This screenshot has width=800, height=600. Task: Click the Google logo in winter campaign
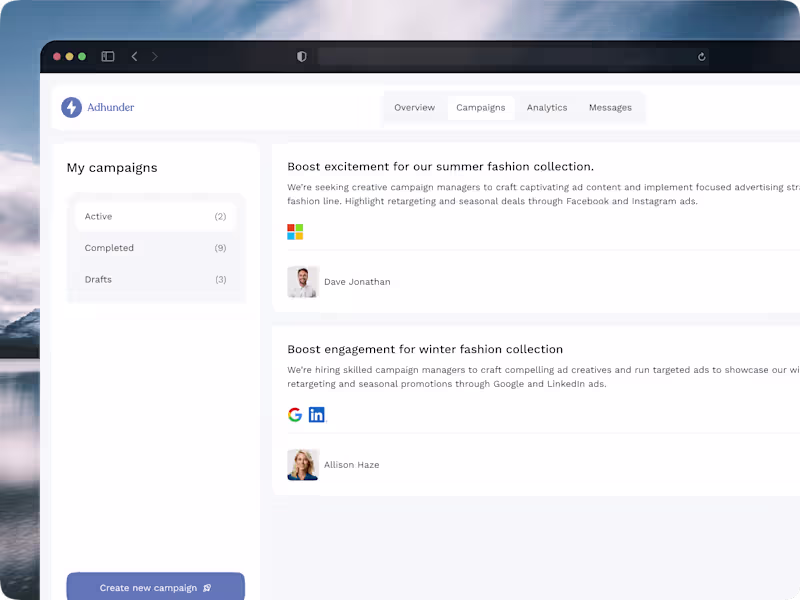tap(295, 414)
